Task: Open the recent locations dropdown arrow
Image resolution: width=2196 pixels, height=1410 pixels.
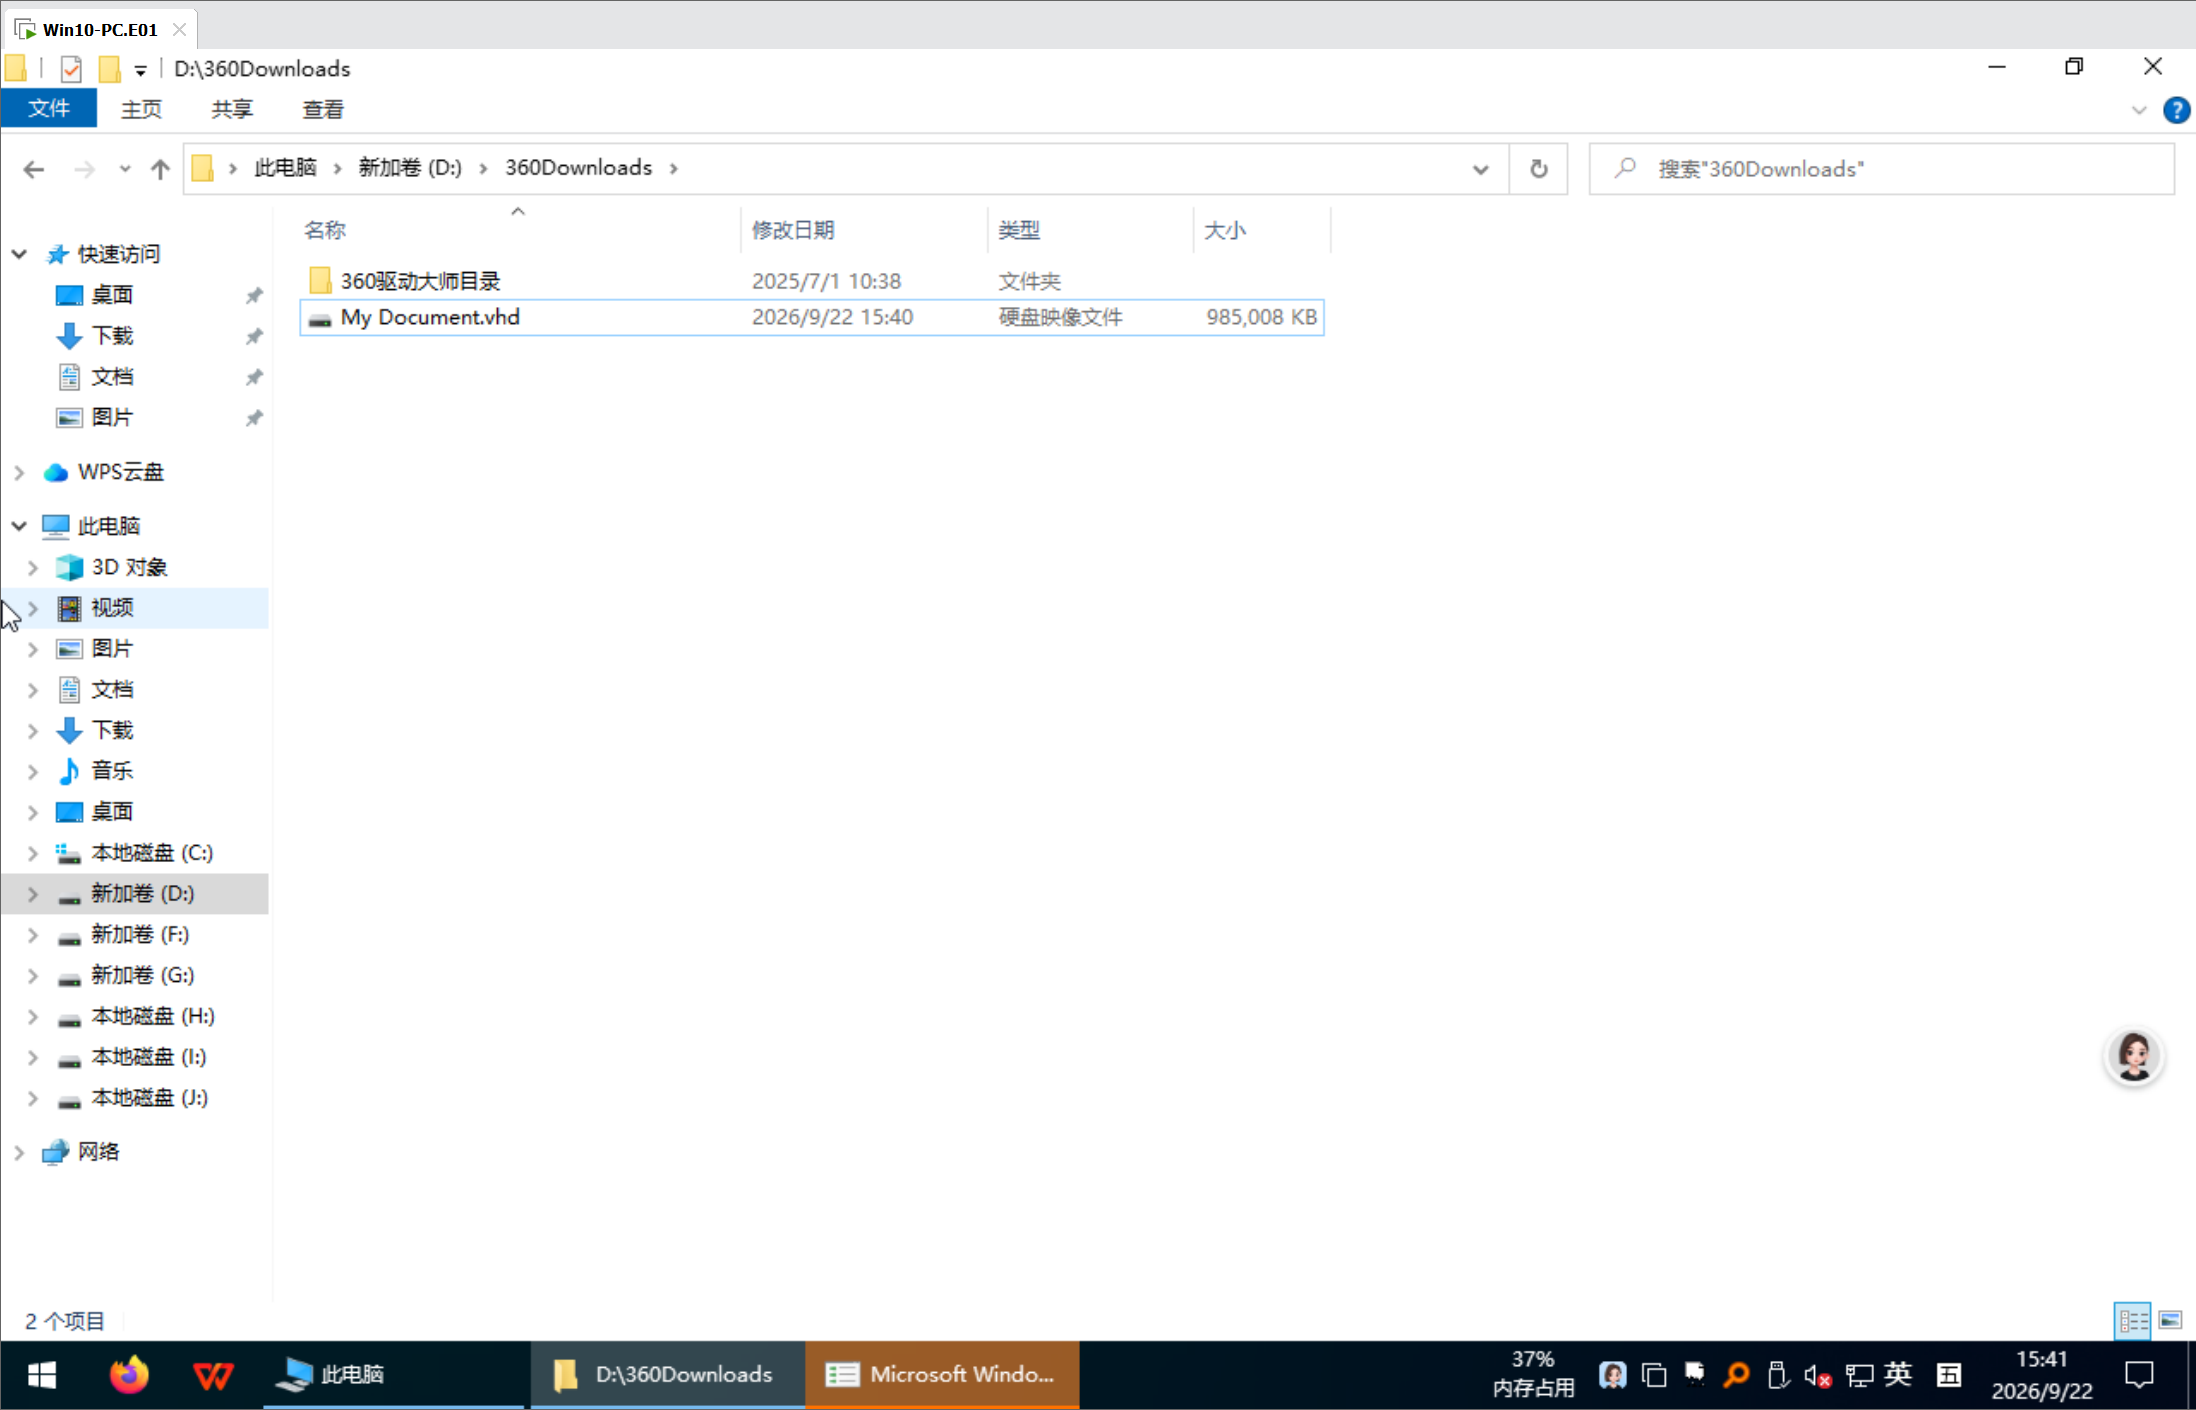Action: pyautogui.click(x=124, y=169)
